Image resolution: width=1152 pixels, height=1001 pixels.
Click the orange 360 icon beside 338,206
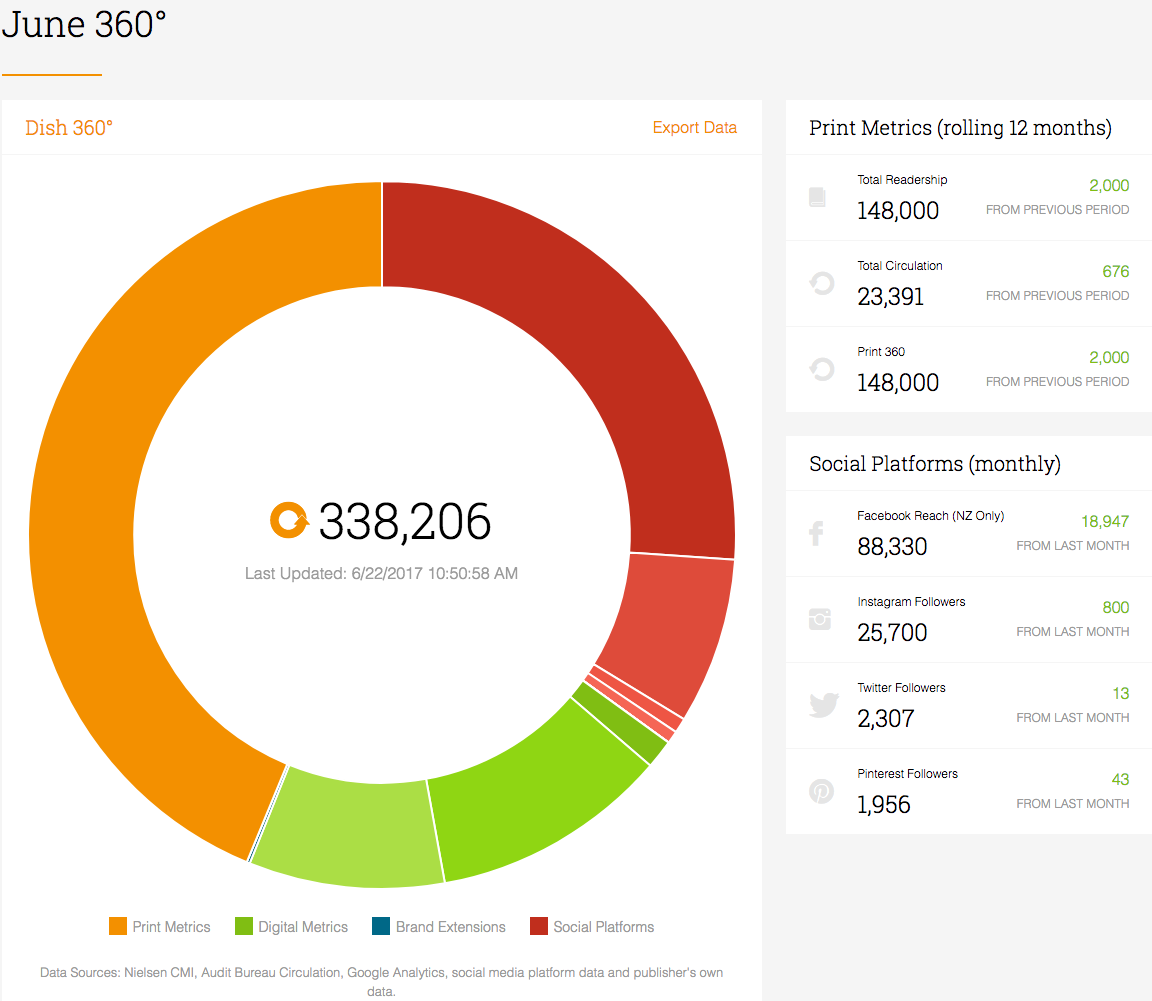click(289, 520)
